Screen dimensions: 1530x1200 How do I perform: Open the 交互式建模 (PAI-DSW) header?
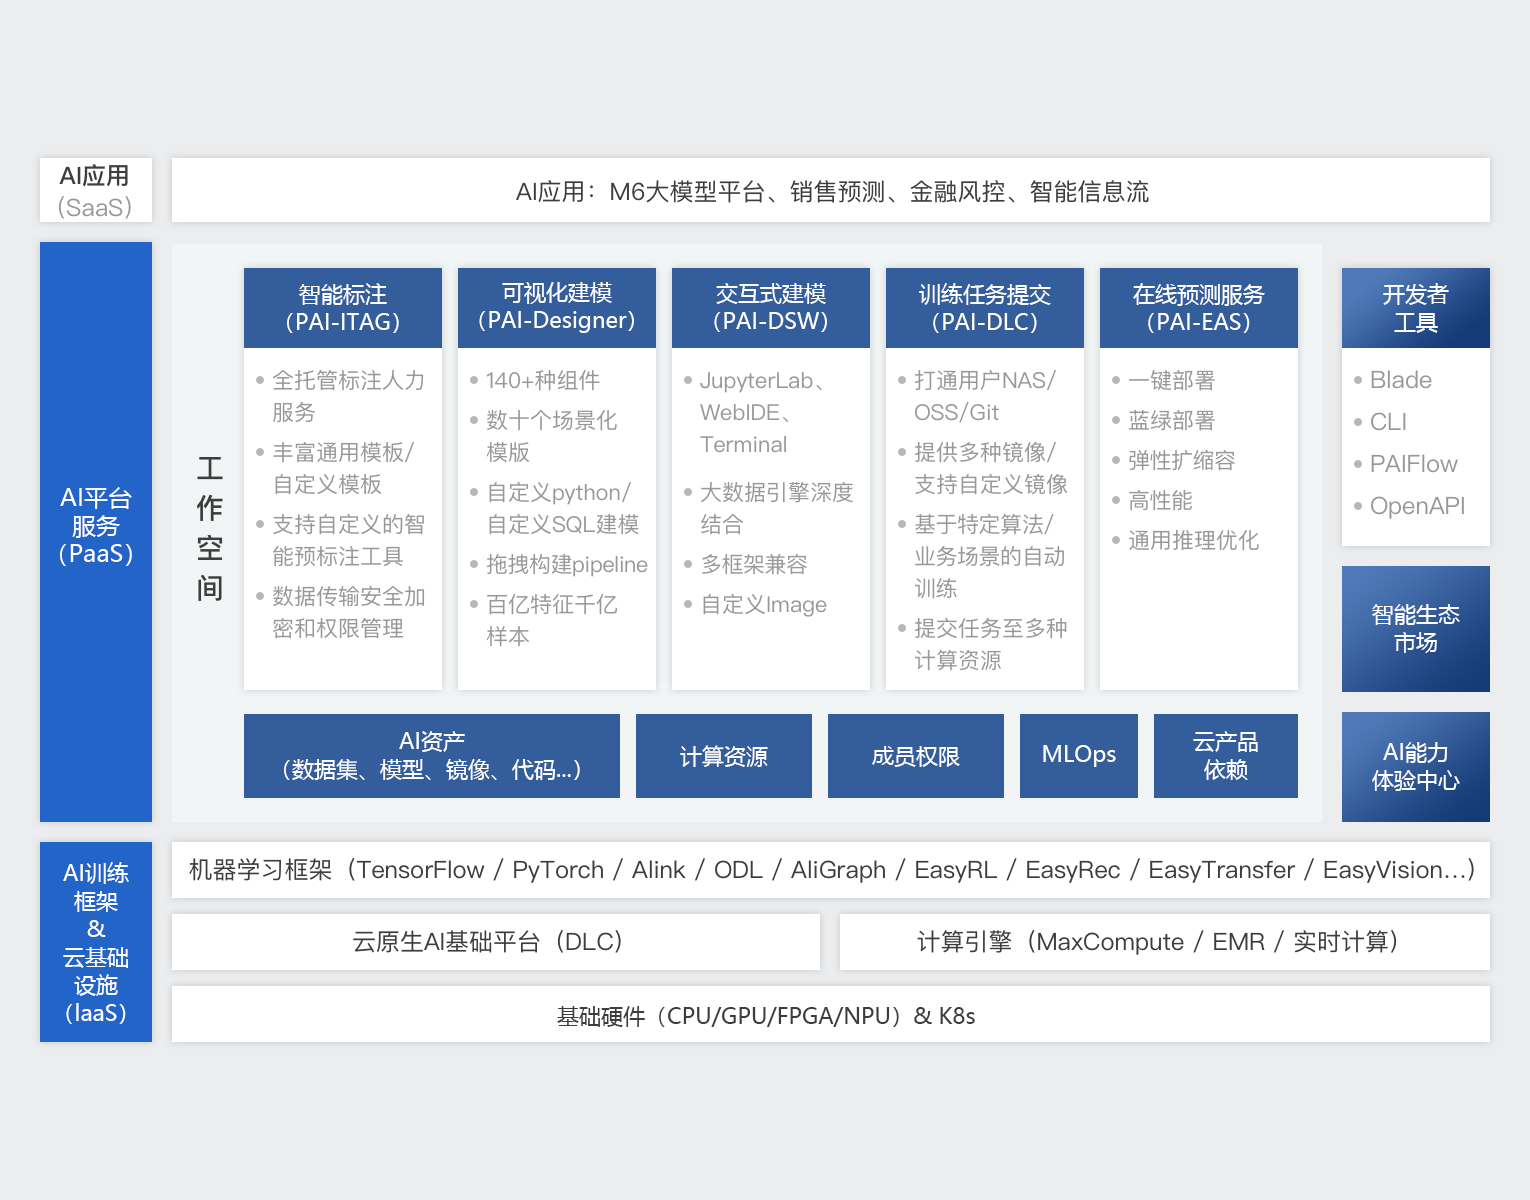pyautogui.click(x=771, y=308)
